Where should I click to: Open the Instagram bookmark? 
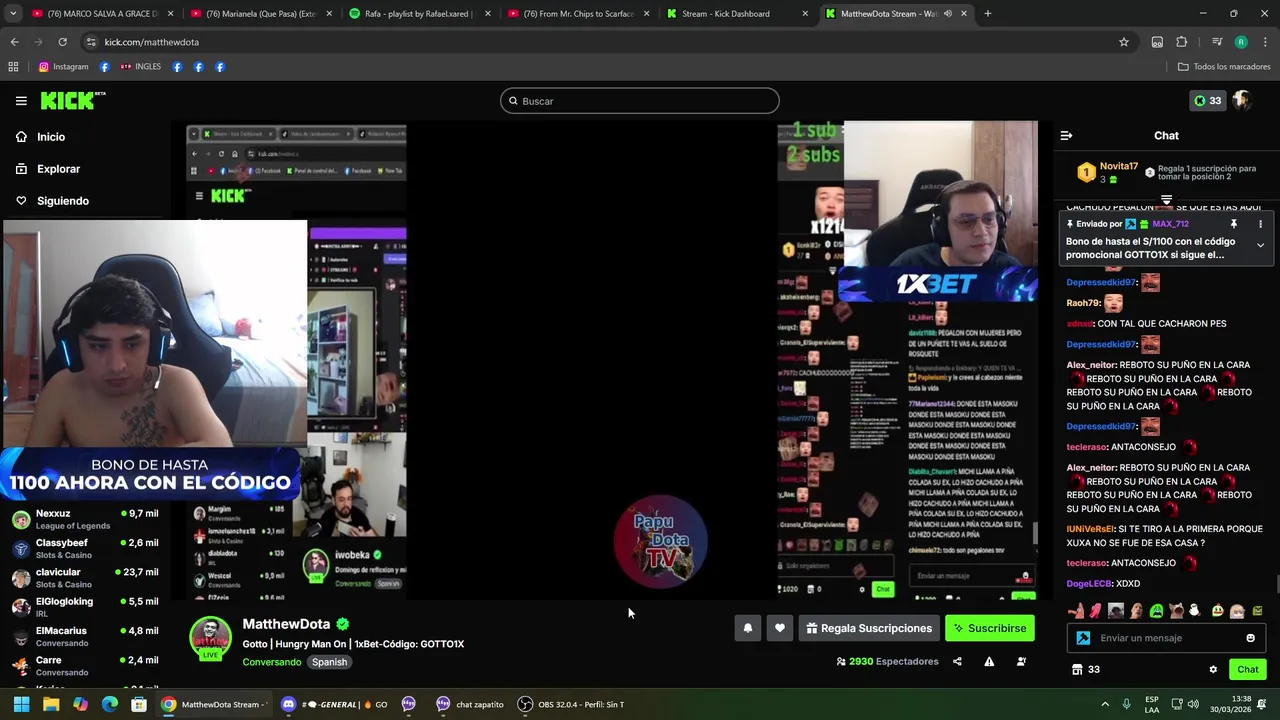[64, 67]
